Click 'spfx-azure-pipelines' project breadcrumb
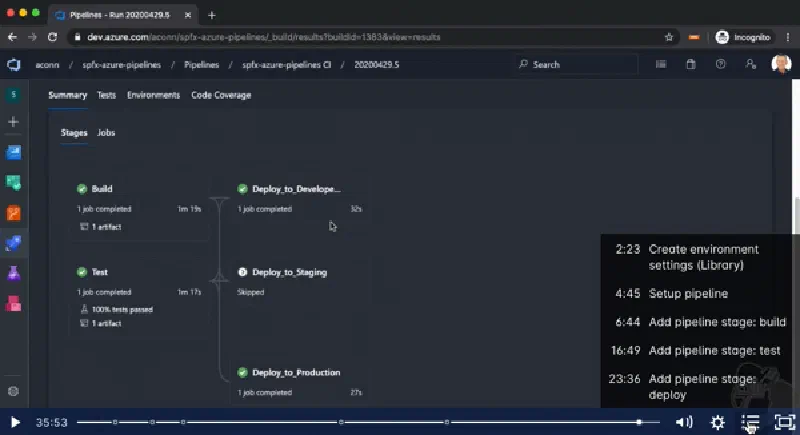Screen dimensions: 800x435 tap(121, 65)
